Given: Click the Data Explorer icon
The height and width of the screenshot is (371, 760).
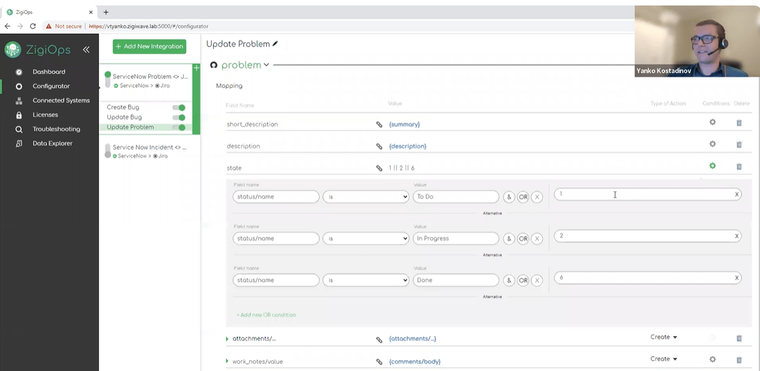Looking at the screenshot, I should click(19, 144).
